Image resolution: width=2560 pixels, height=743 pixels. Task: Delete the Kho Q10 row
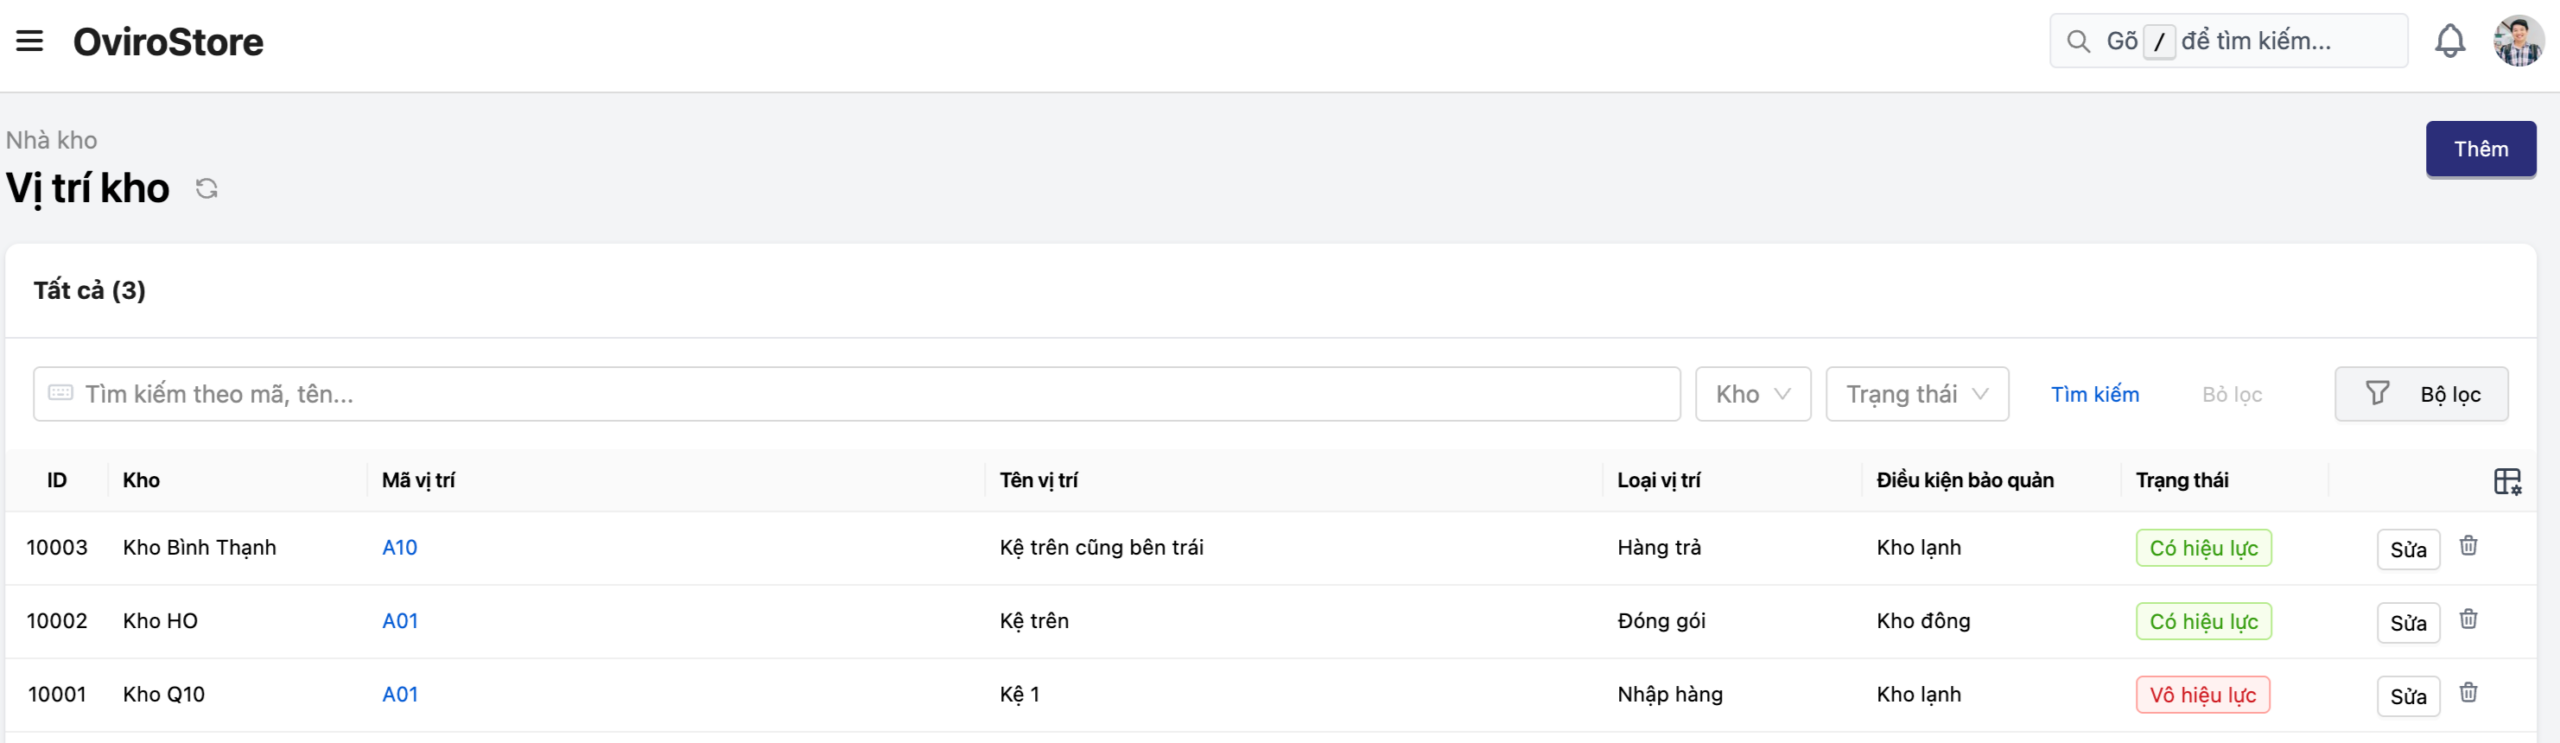pyautogui.click(x=2468, y=692)
